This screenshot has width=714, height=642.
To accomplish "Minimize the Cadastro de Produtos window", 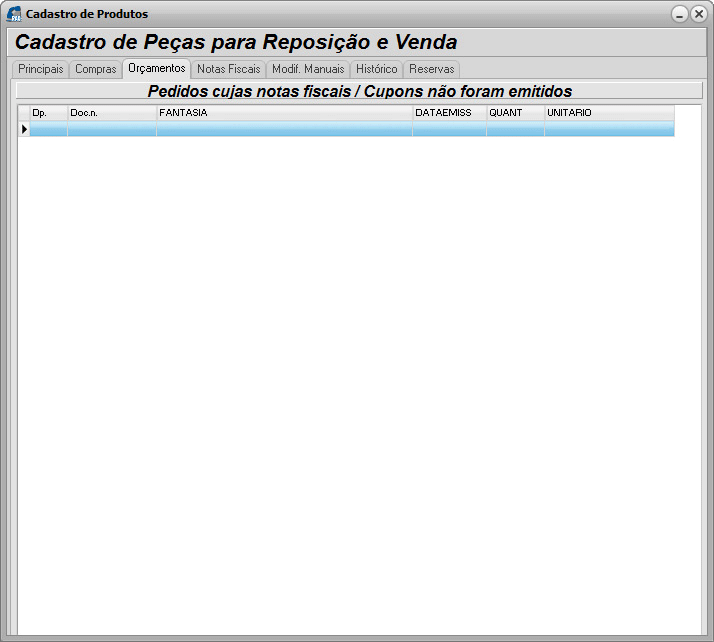I will point(679,14).
